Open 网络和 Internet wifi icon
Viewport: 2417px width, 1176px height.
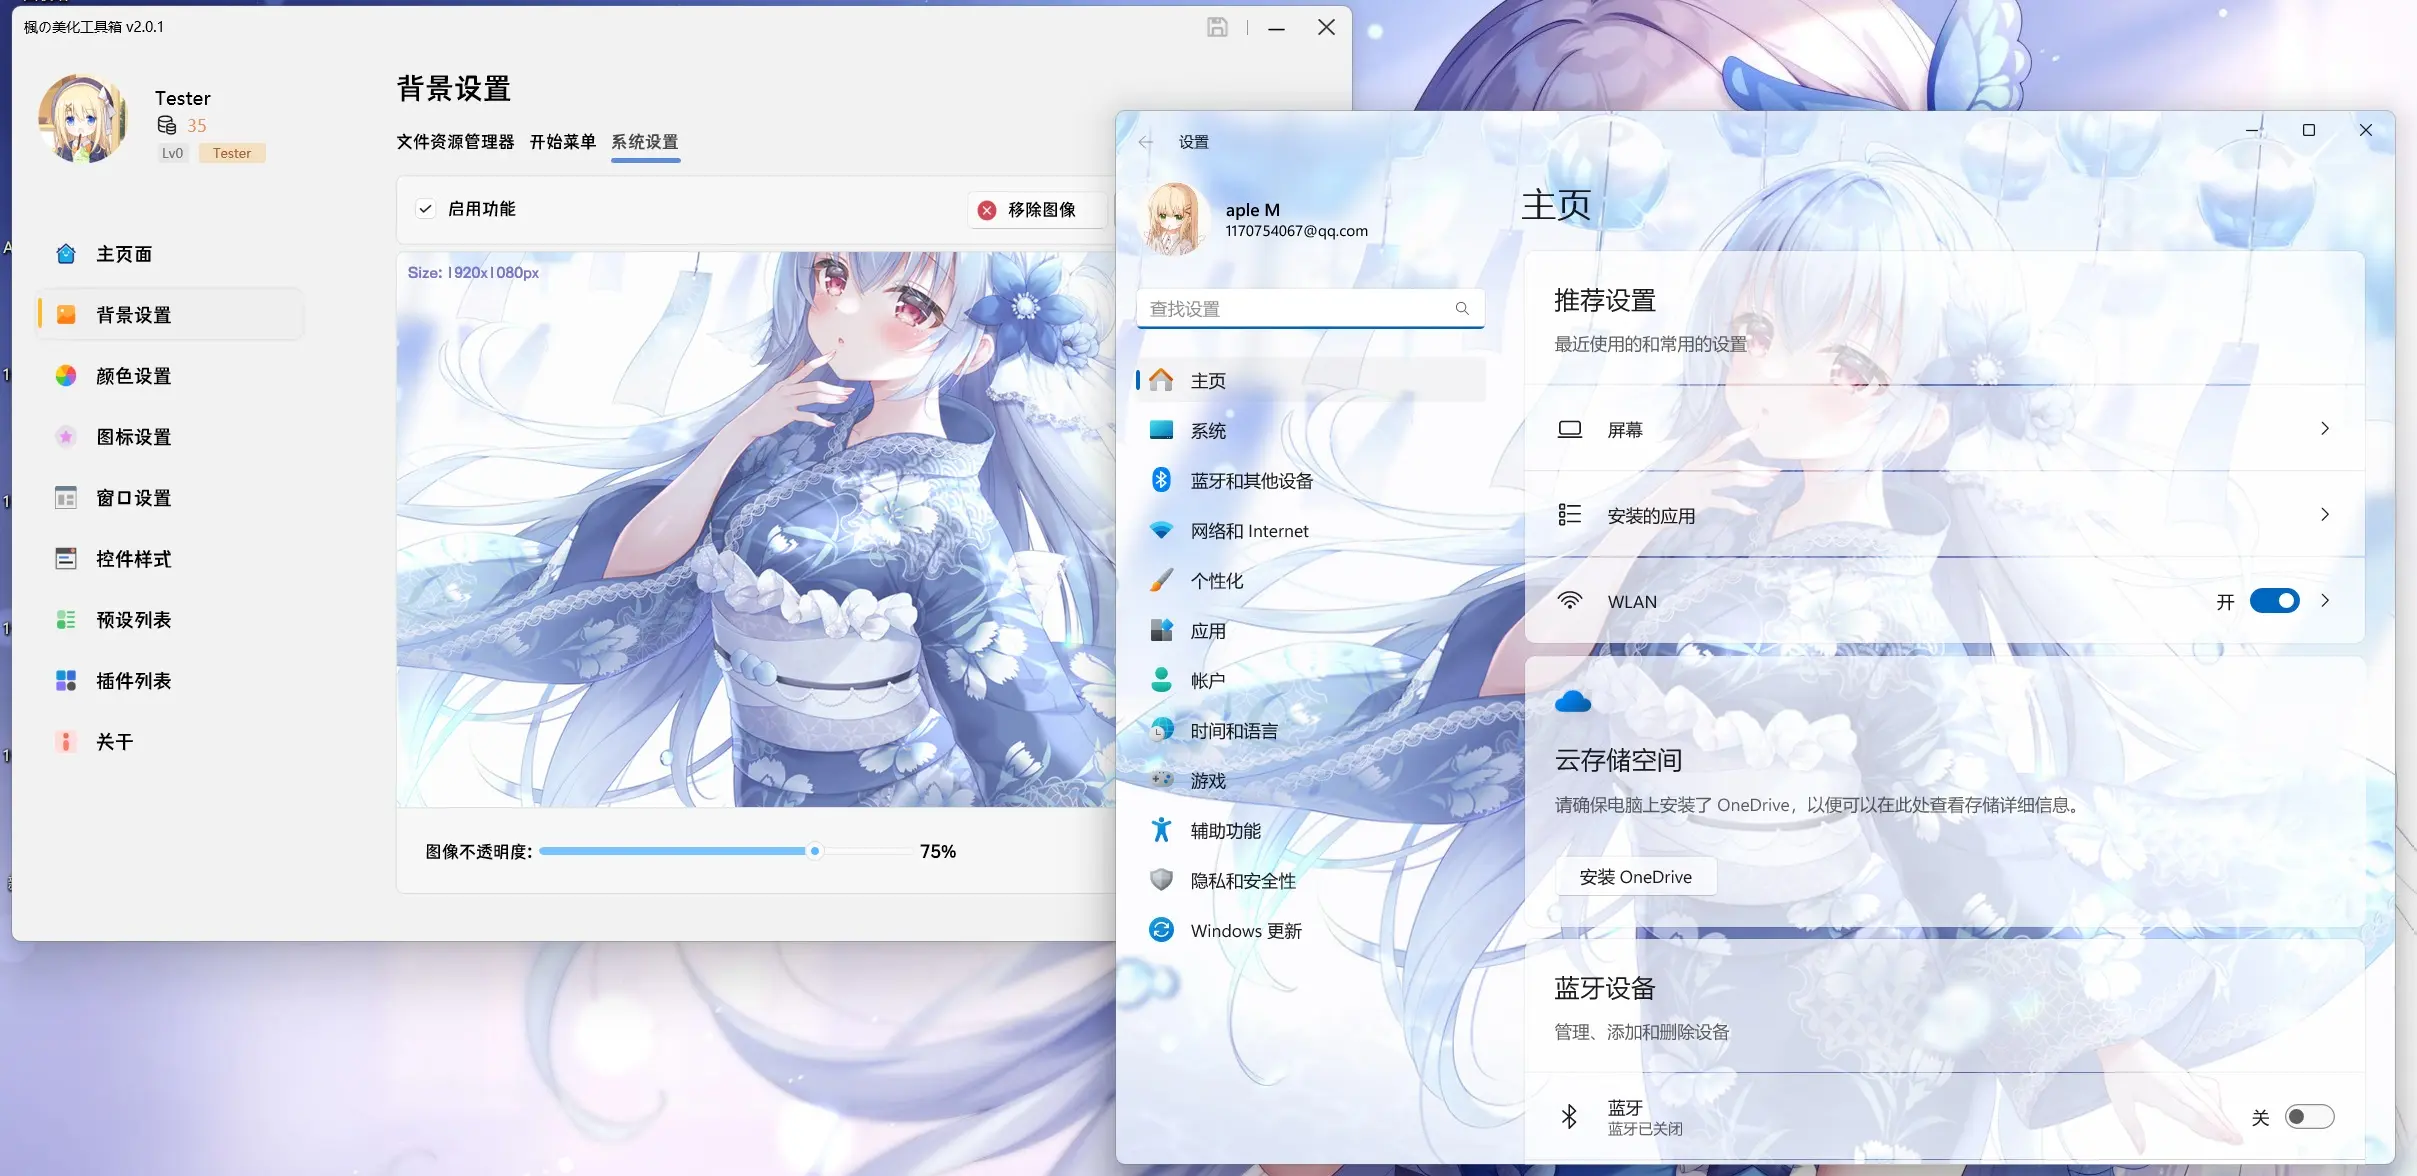coord(1161,531)
